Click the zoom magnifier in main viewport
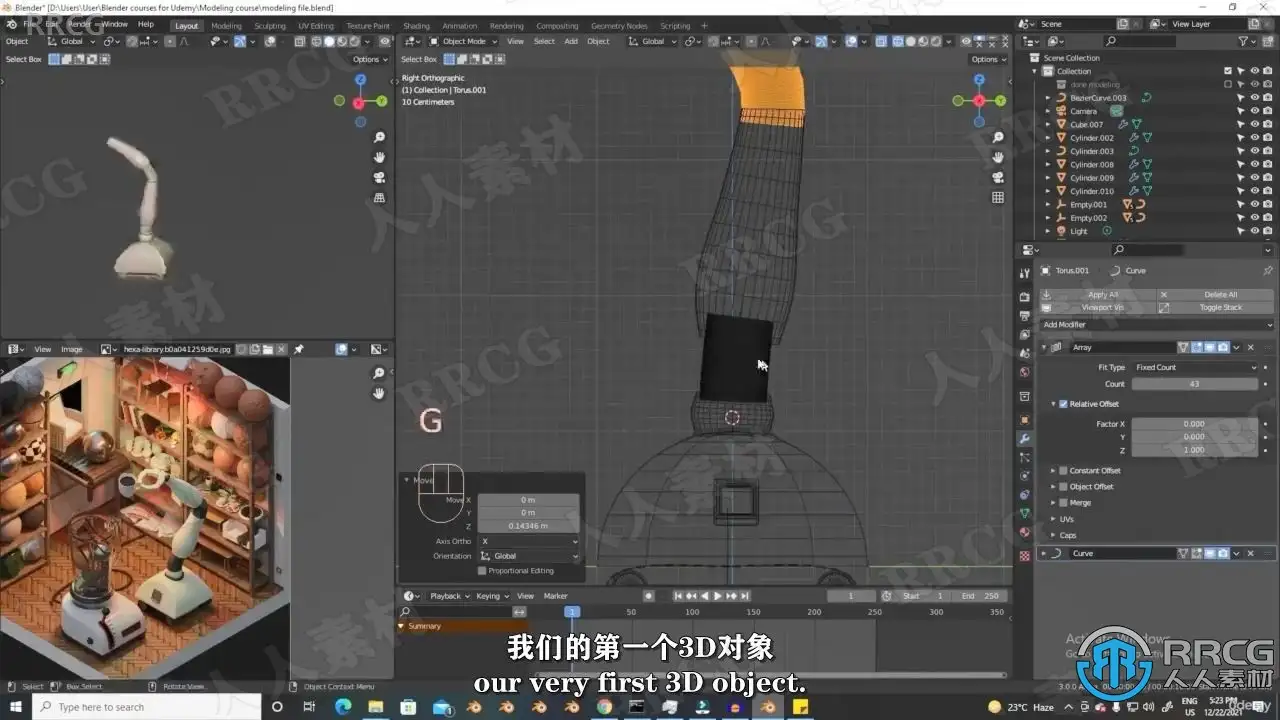The height and width of the screenshot is (720, 1280). pyautogui.click(x=997, y=138)
